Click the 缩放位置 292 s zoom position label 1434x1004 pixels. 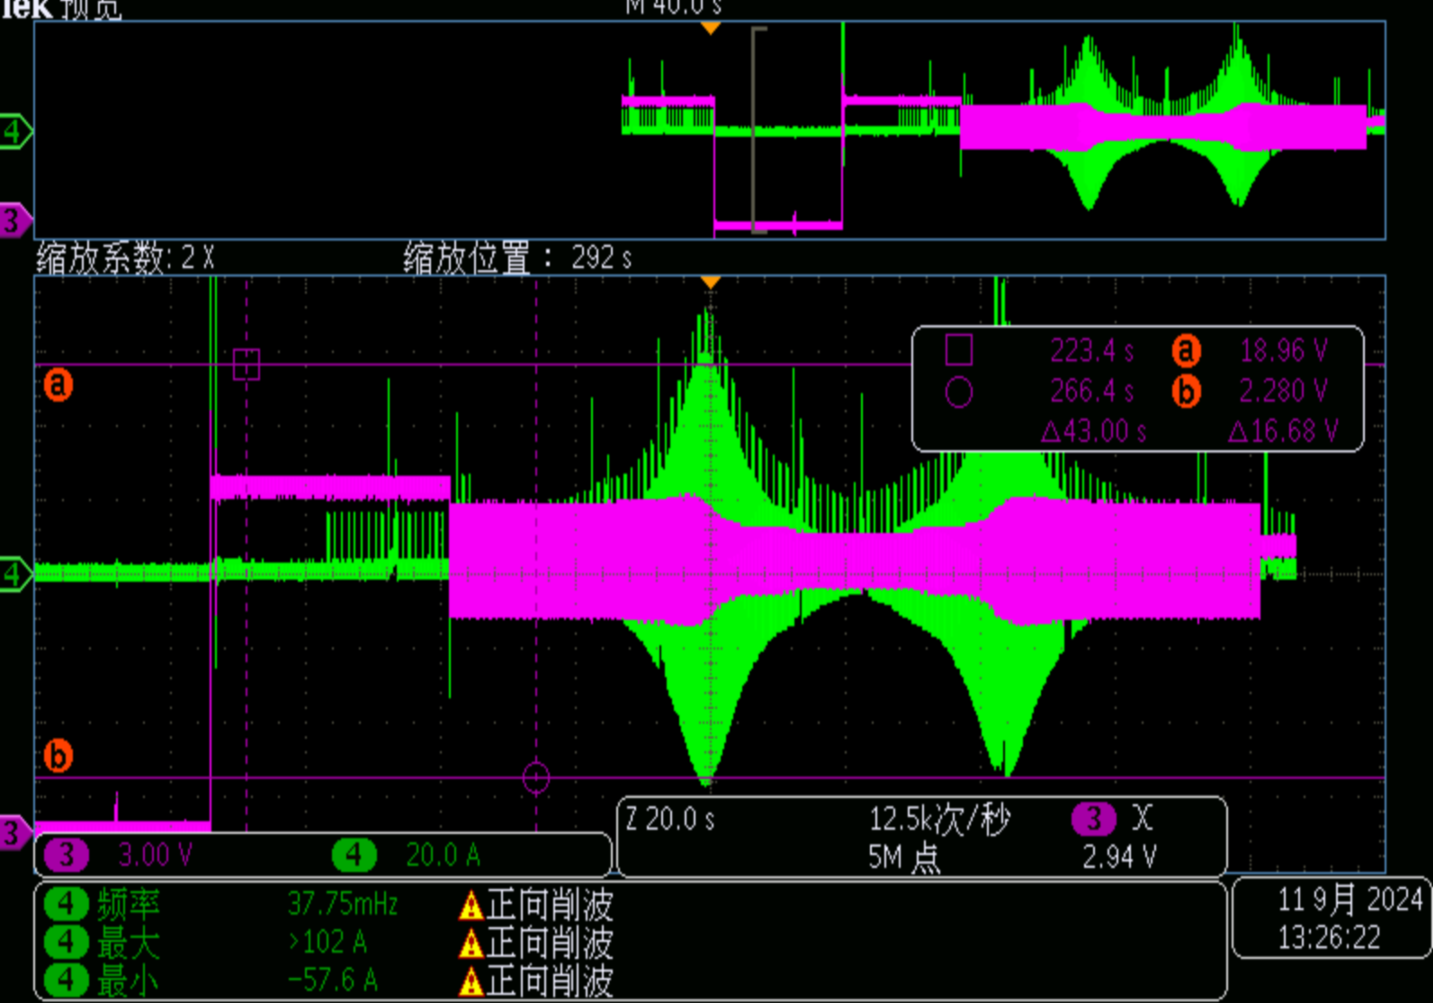(517, 258)
